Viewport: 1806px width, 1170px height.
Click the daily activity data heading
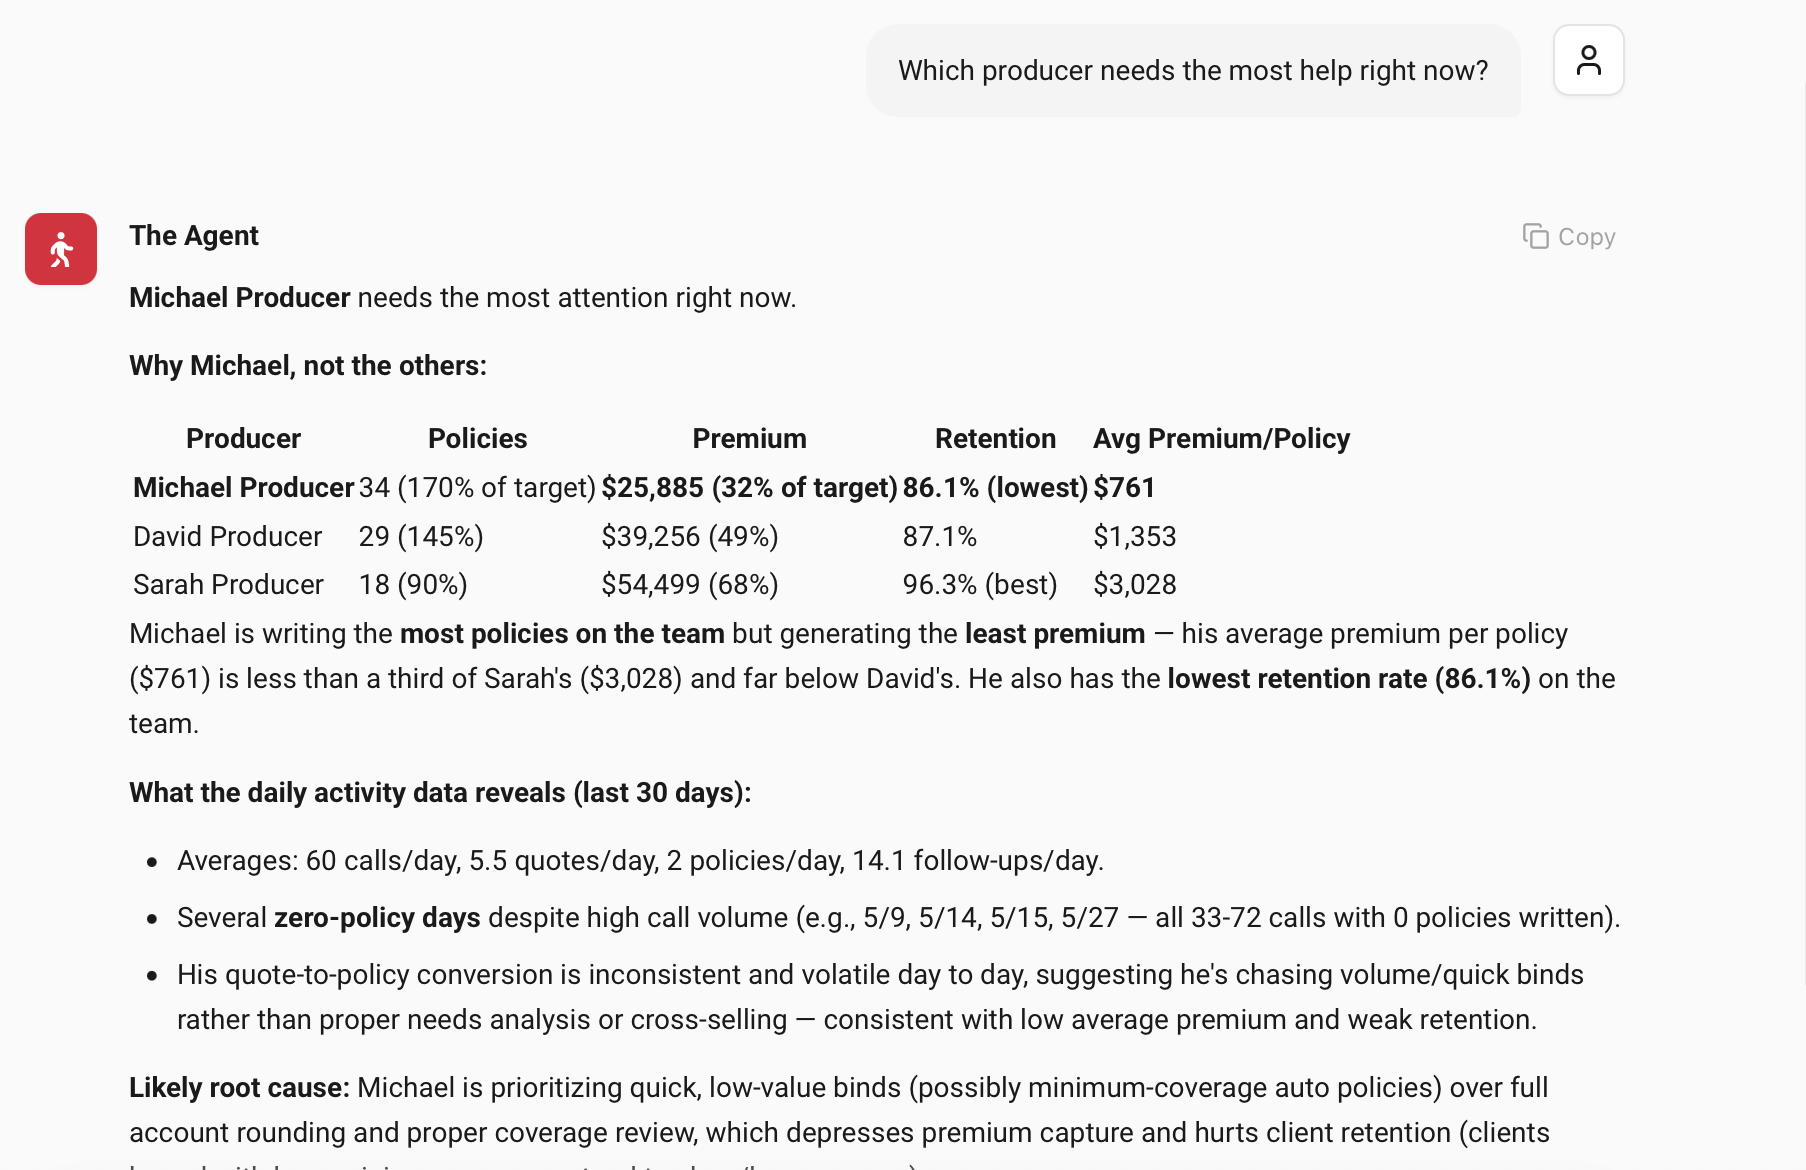[440, 793]
